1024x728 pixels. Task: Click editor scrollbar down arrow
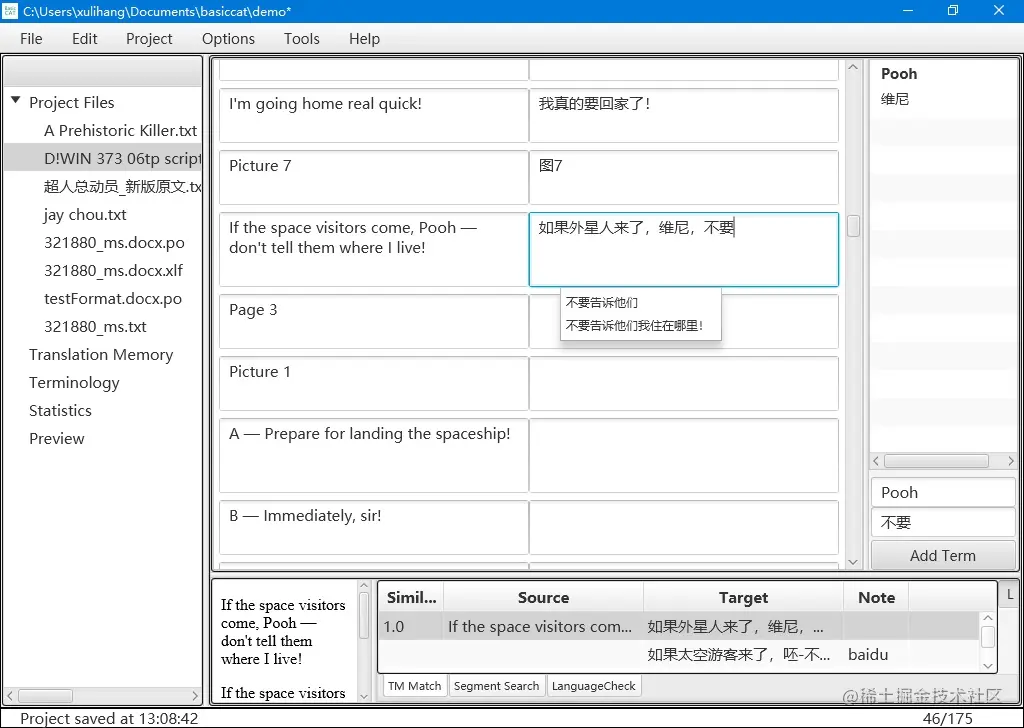pos(853,562)
